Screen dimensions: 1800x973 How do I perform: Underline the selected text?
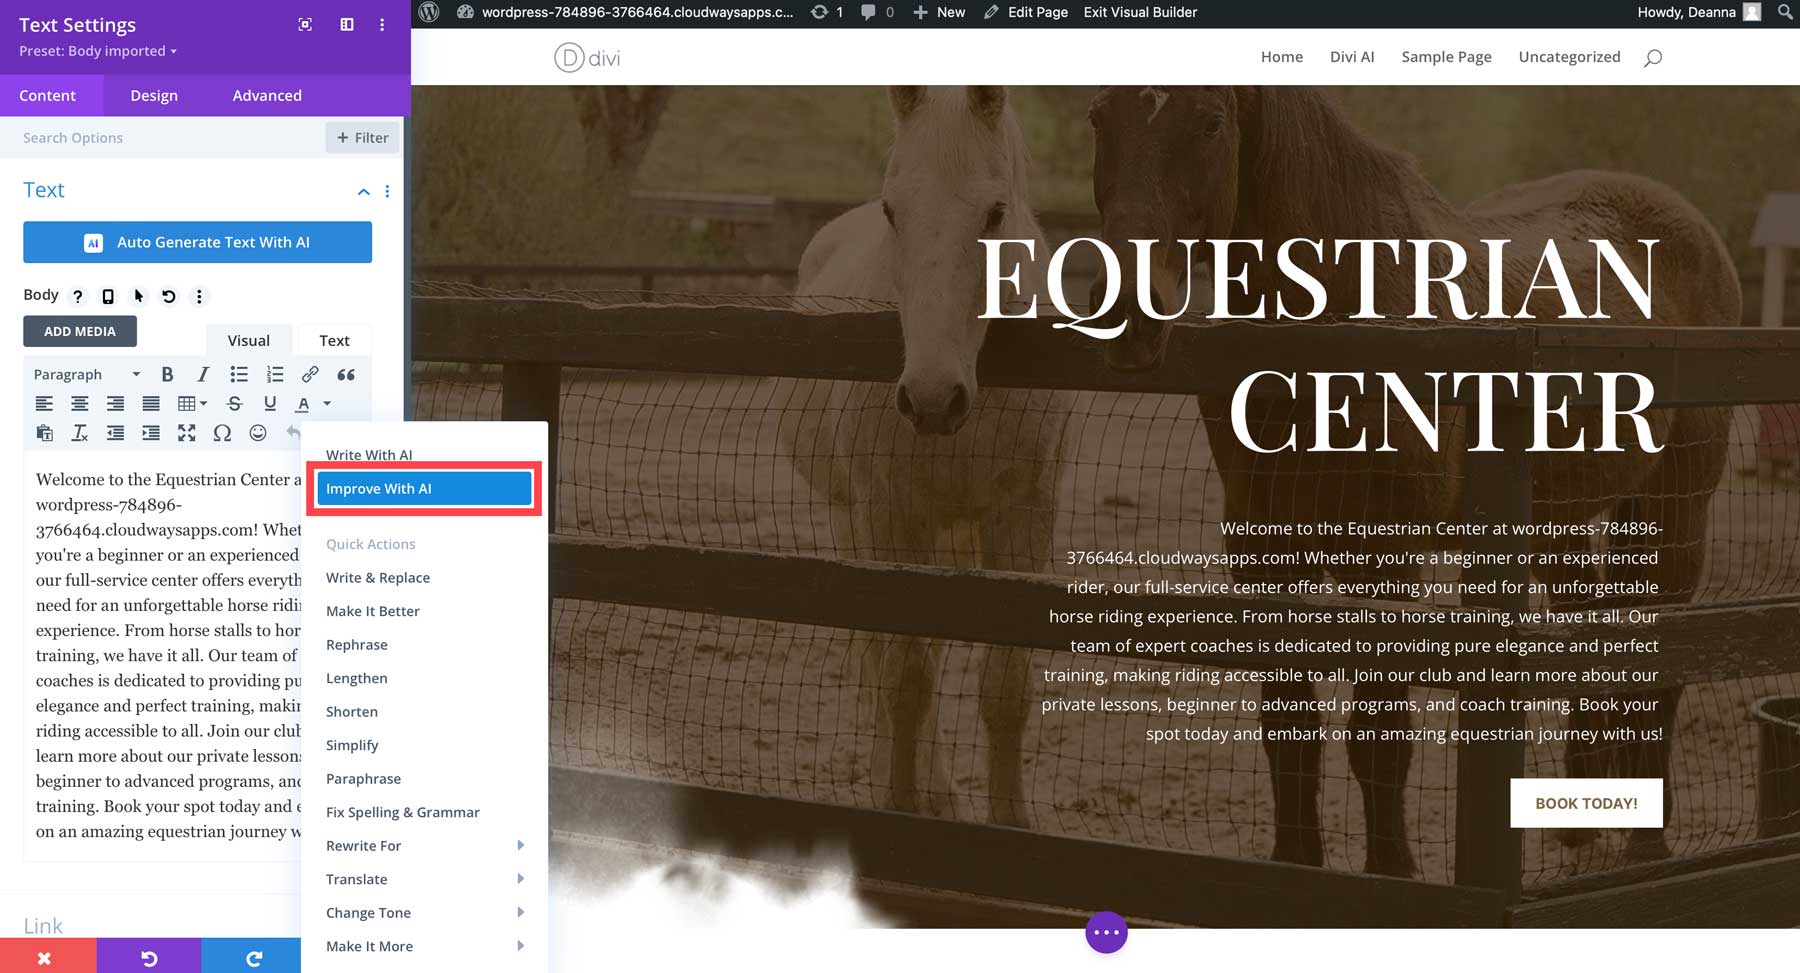point(270,404)
